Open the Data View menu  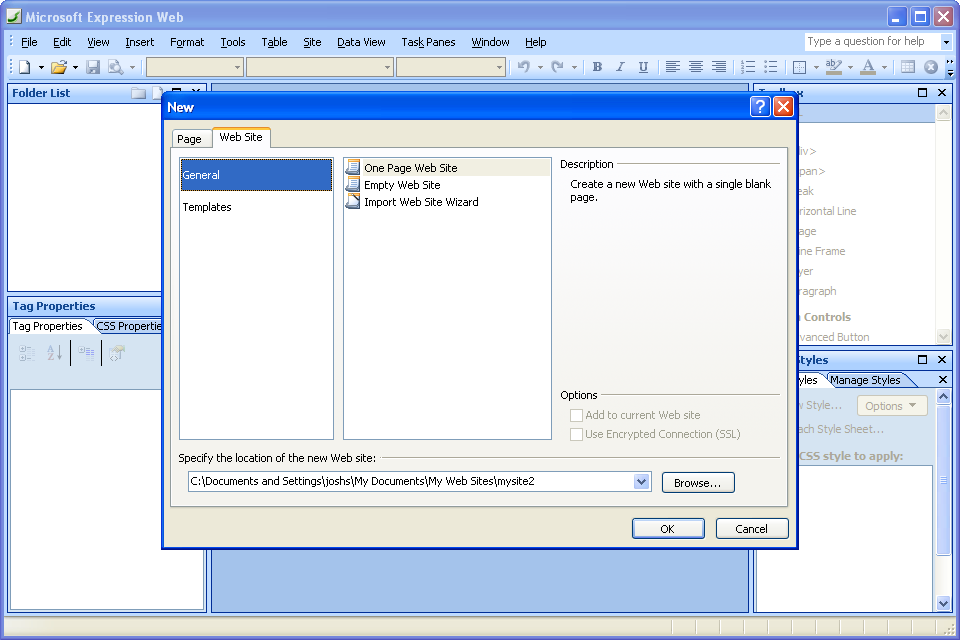tap(361, 42)
